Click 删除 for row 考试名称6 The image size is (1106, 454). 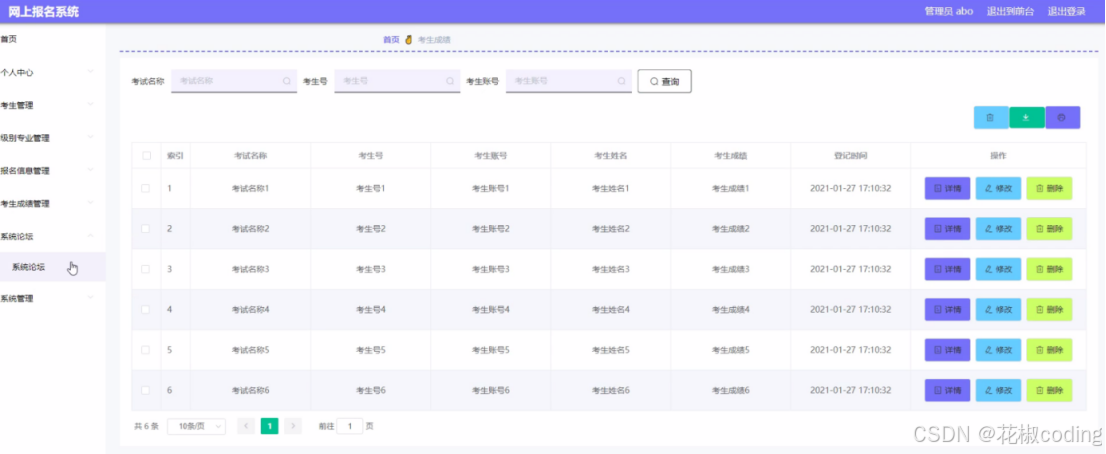[1049, 390]
